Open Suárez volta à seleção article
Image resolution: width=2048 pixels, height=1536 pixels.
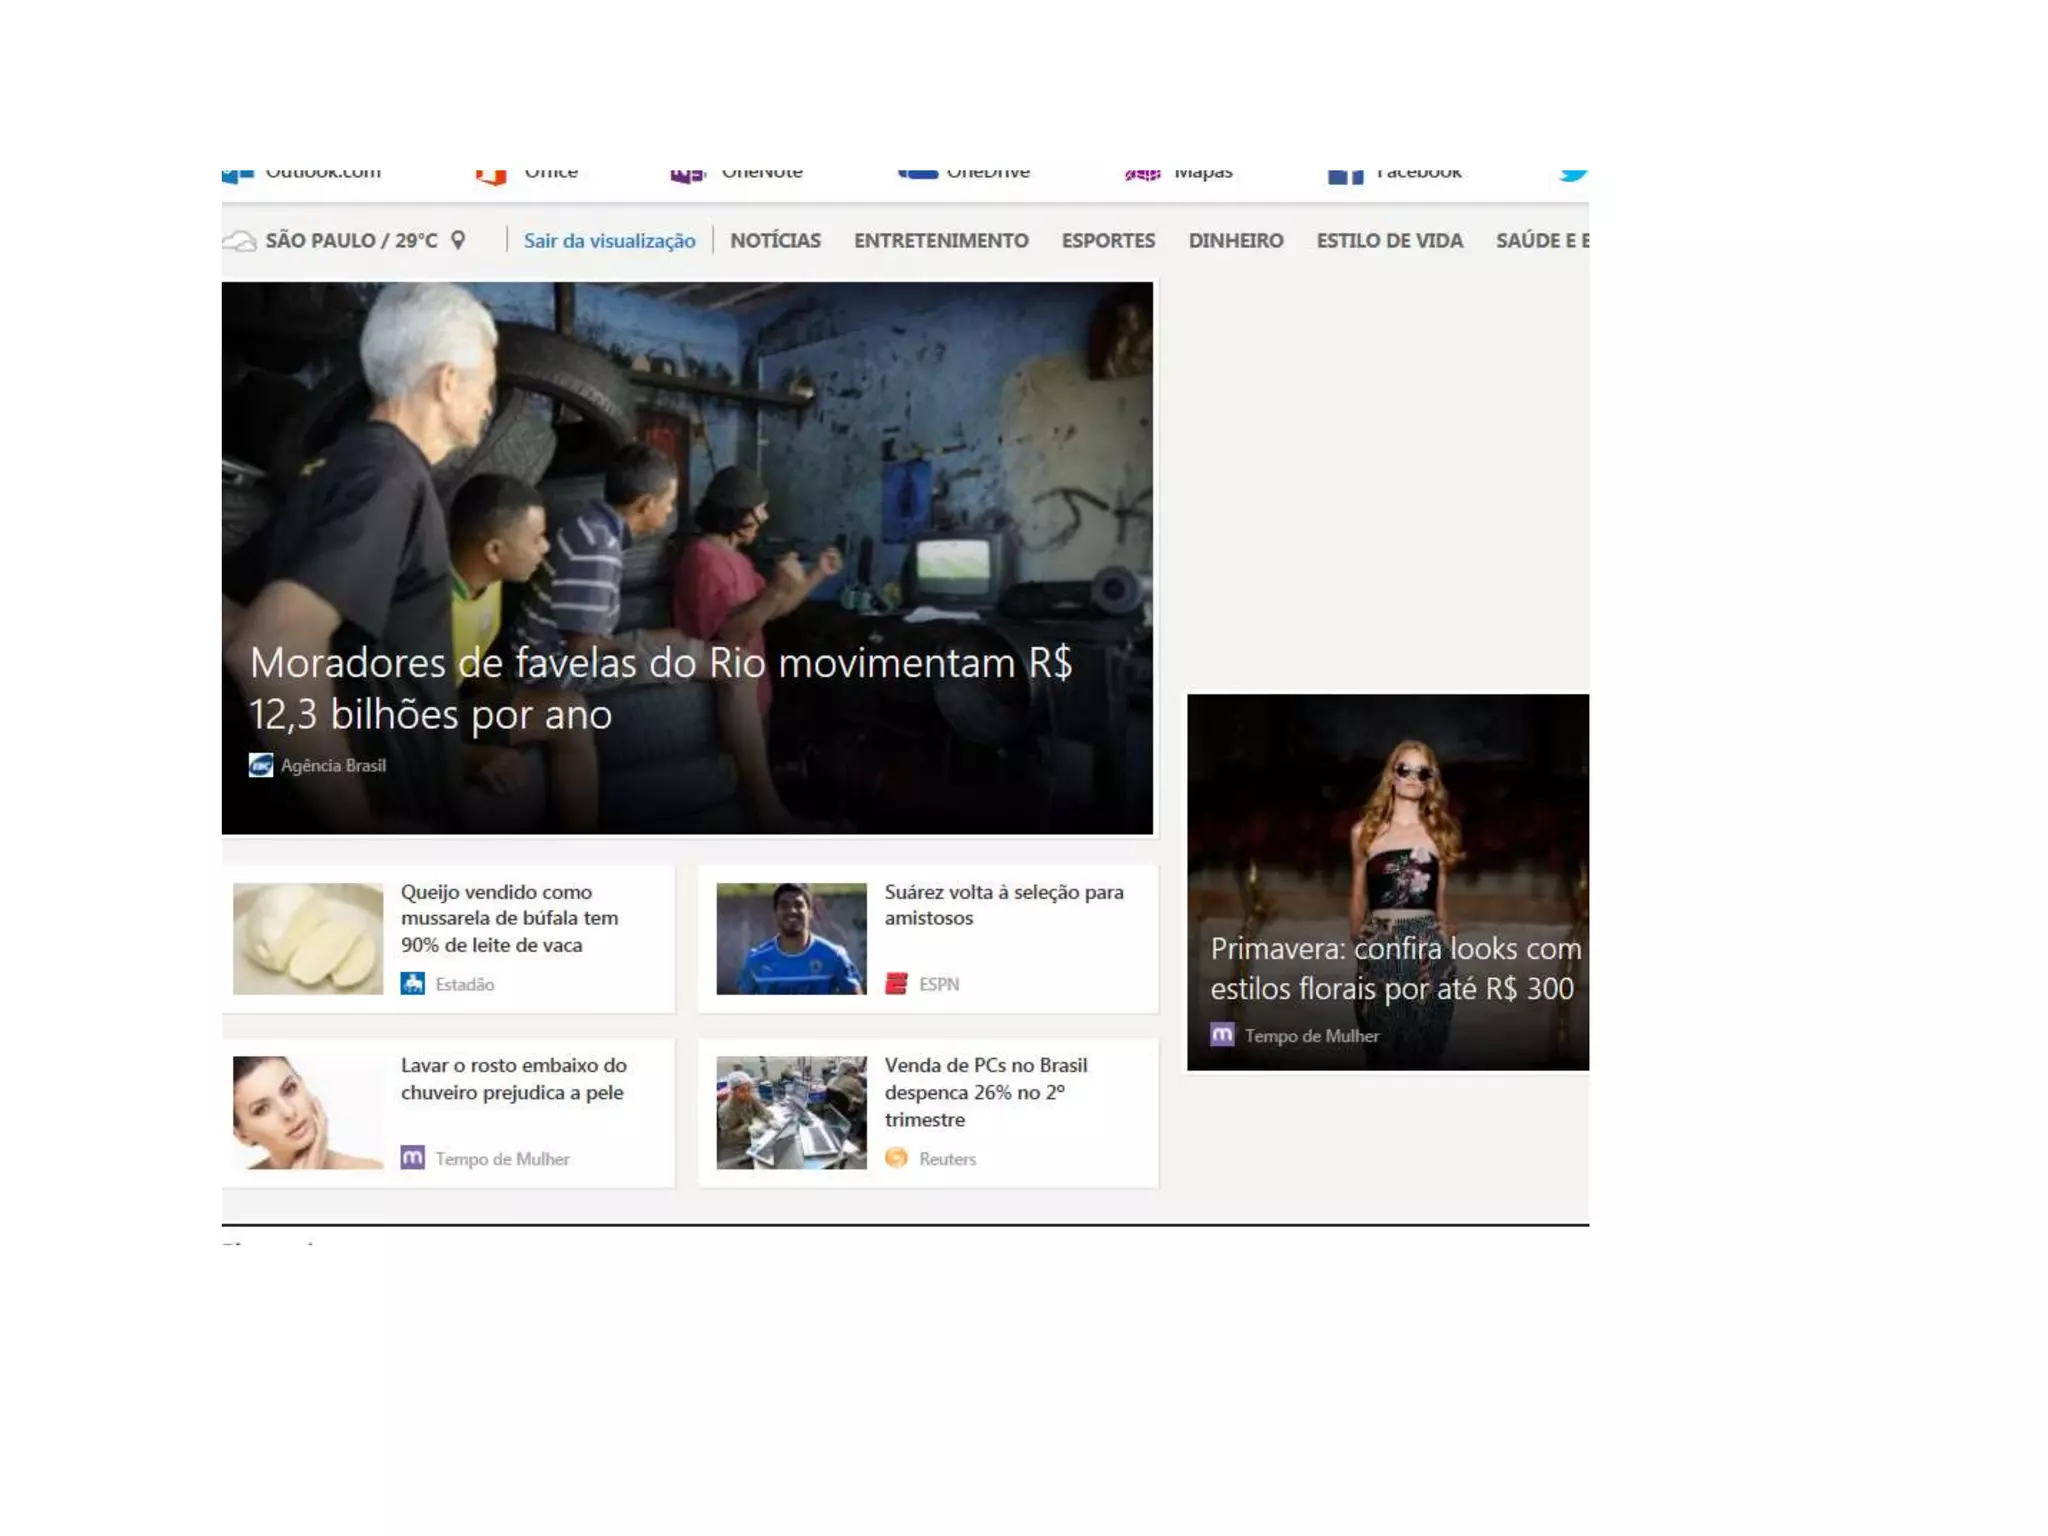[1003, 904]
